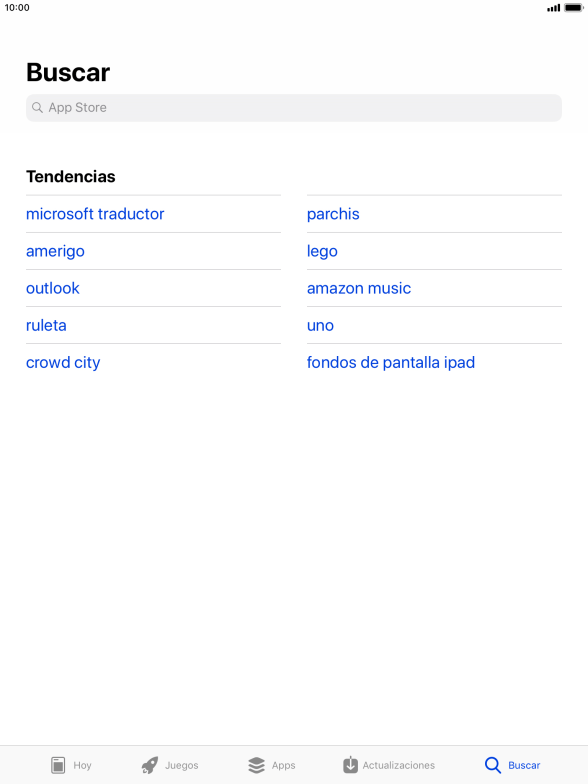The height and width of the screenshot is (784, 588).
Task: Switch to the Actualizaciones tab label
Action: [398, 765]
